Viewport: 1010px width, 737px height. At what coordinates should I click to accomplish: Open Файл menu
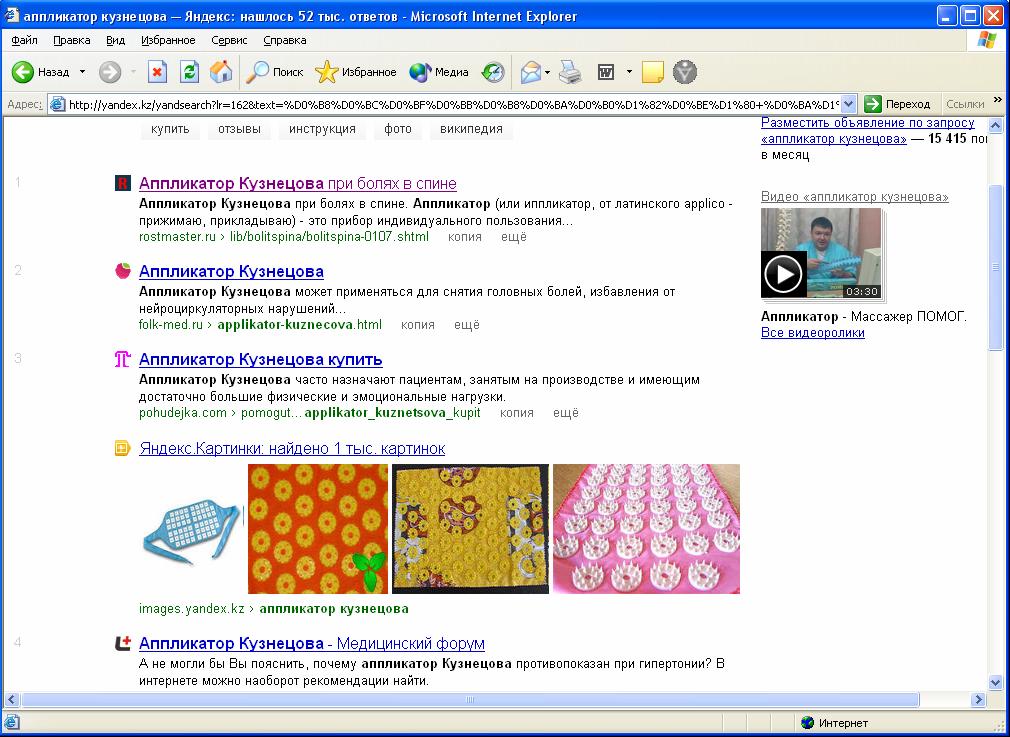point(24,40)
